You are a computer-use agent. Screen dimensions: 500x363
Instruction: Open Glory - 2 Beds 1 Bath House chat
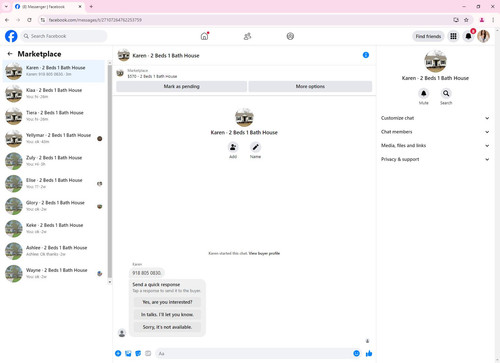pos(54,206)
